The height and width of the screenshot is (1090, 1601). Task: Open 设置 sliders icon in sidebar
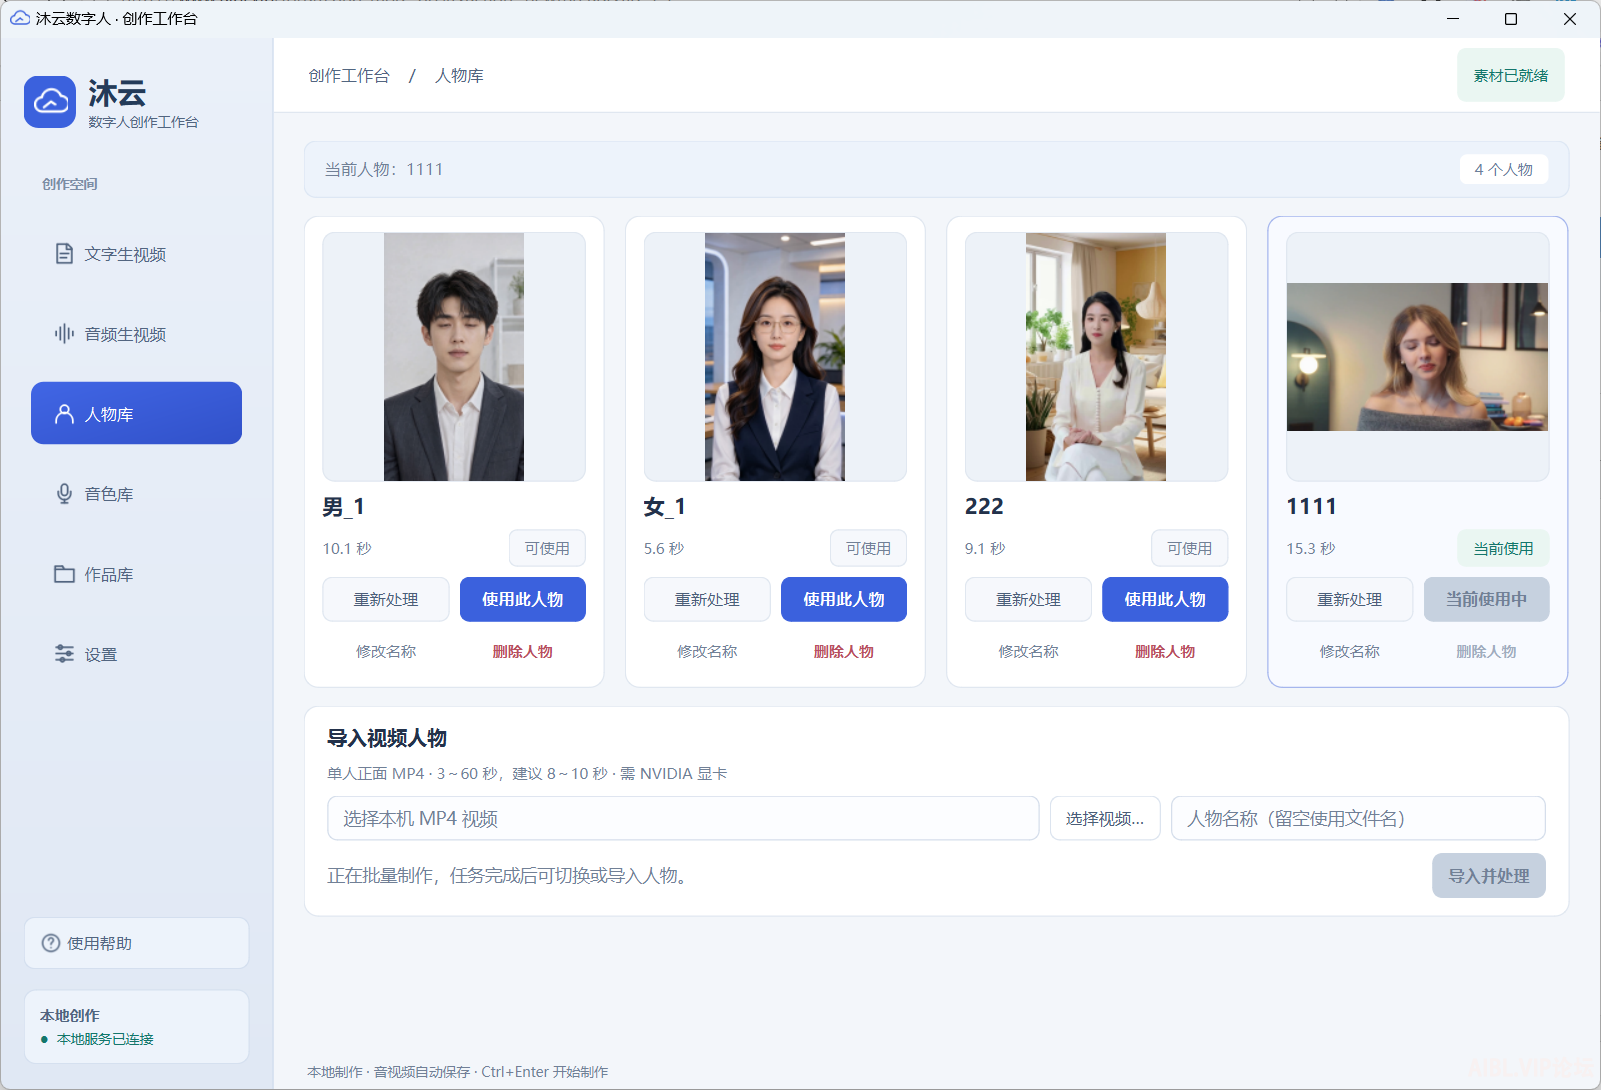click(64, 654)
